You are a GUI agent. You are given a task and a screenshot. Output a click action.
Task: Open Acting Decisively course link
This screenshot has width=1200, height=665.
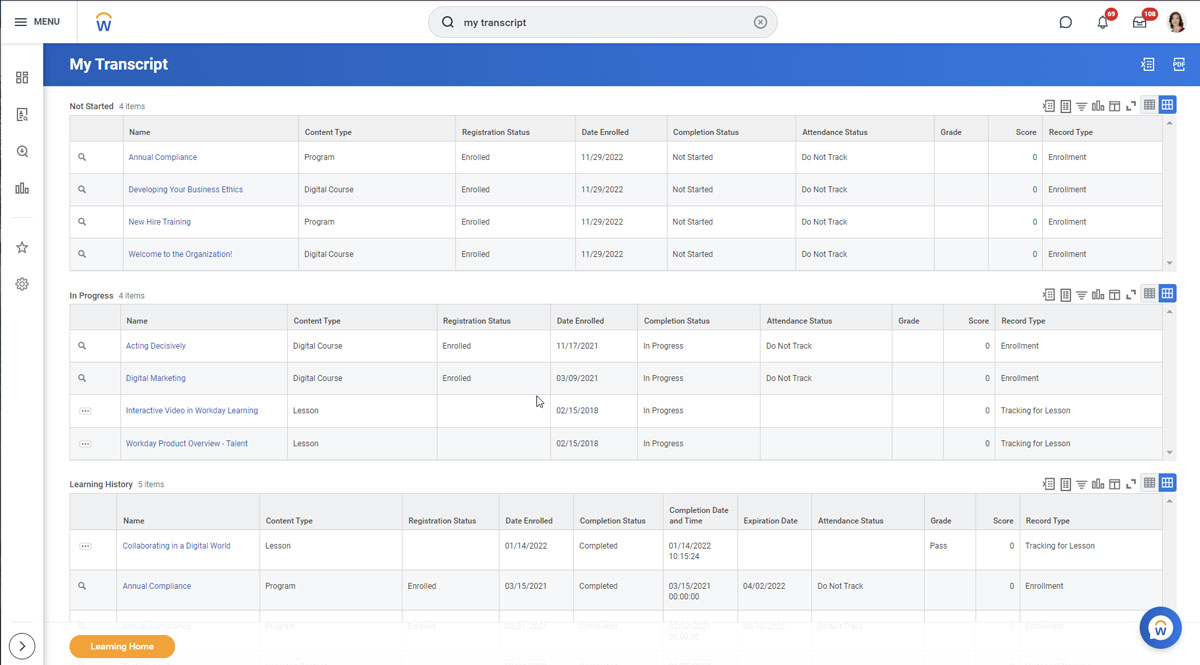[x=155, y=346]
